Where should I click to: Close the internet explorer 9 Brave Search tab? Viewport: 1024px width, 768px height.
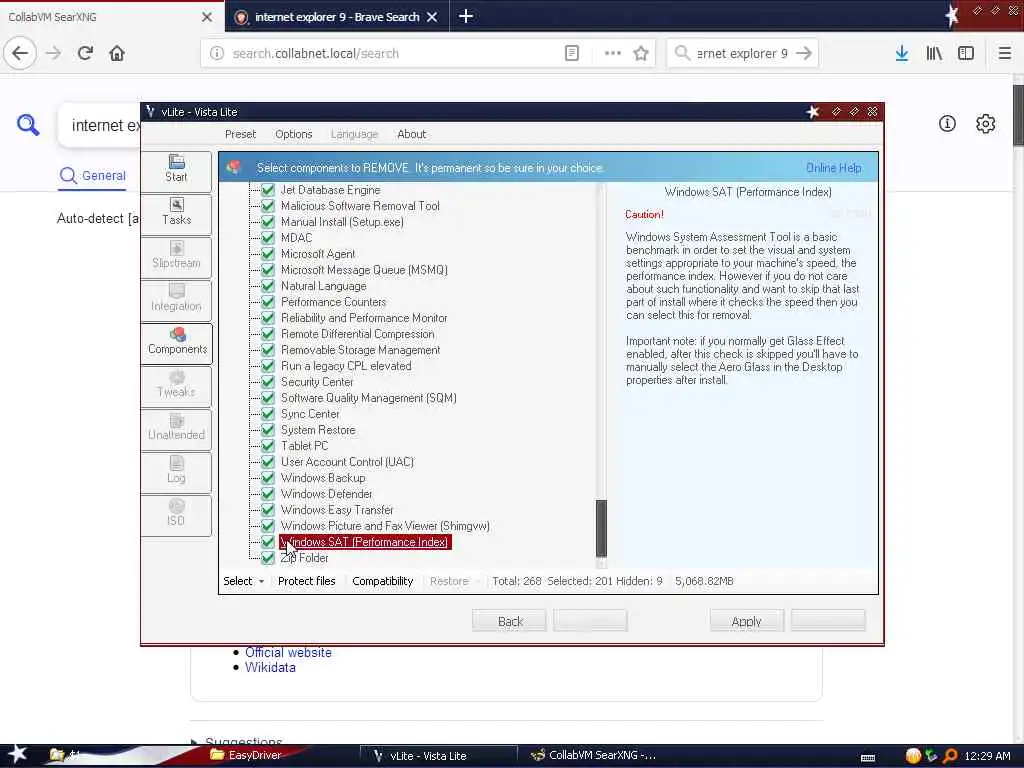click(x=432, y=17)
